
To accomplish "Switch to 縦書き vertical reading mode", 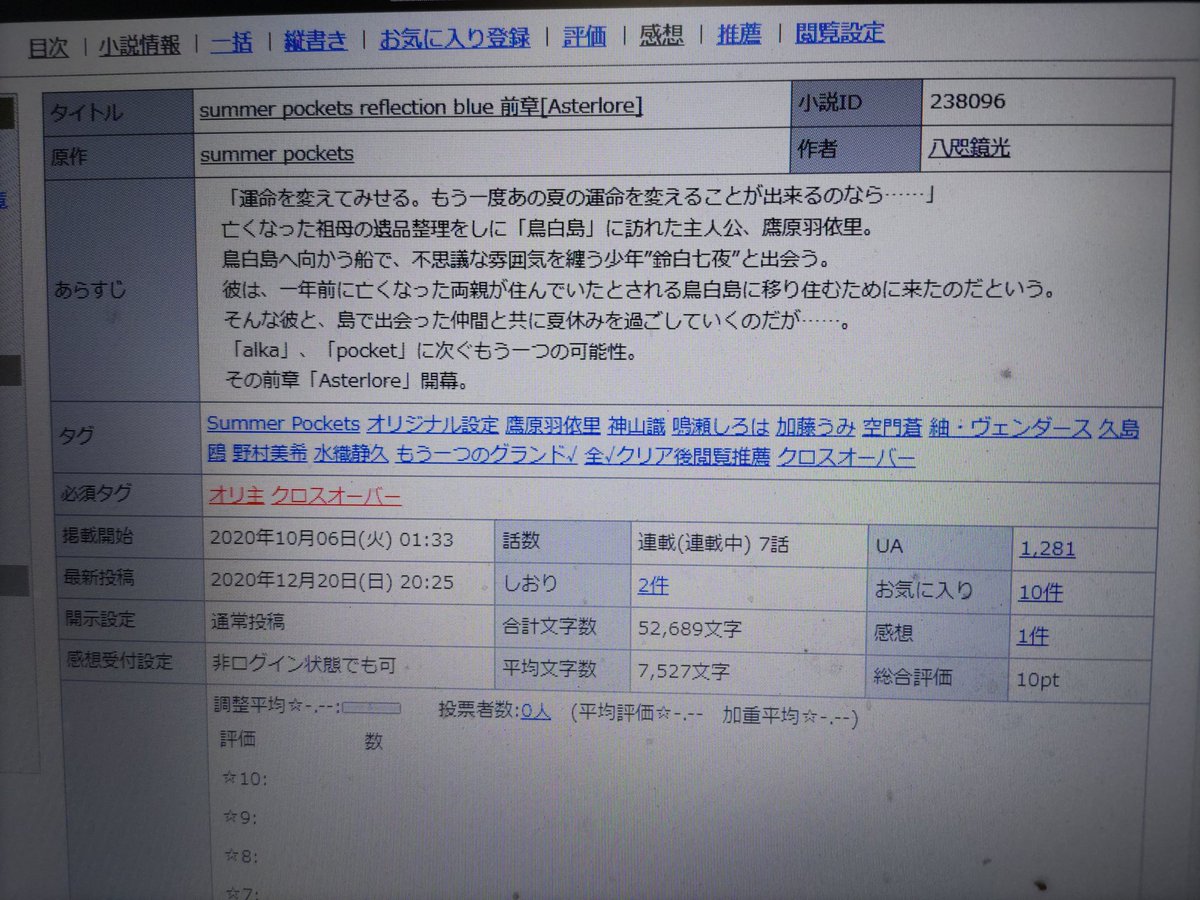I will 313,33.
